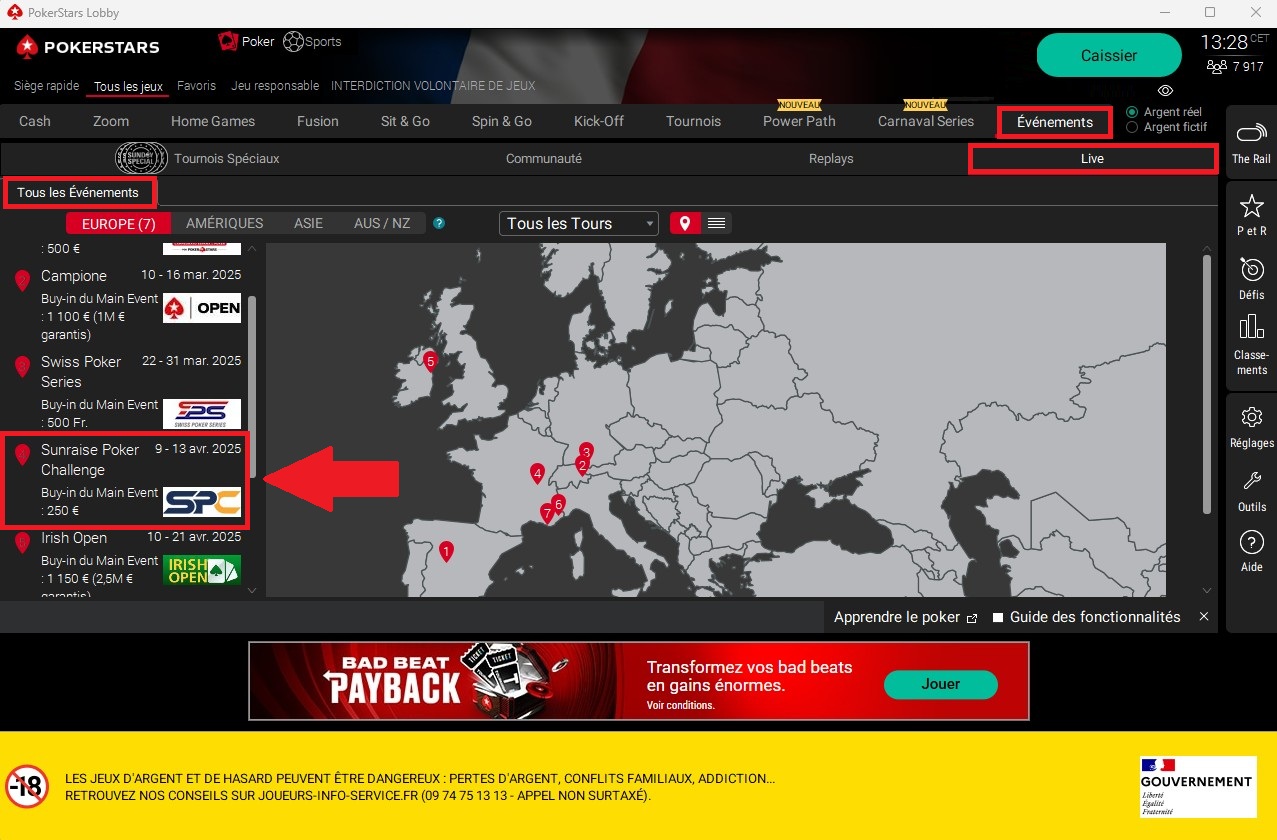
Task: Click the Swiss Poker Series logo thumbnail
Action: tap(202, 414)
